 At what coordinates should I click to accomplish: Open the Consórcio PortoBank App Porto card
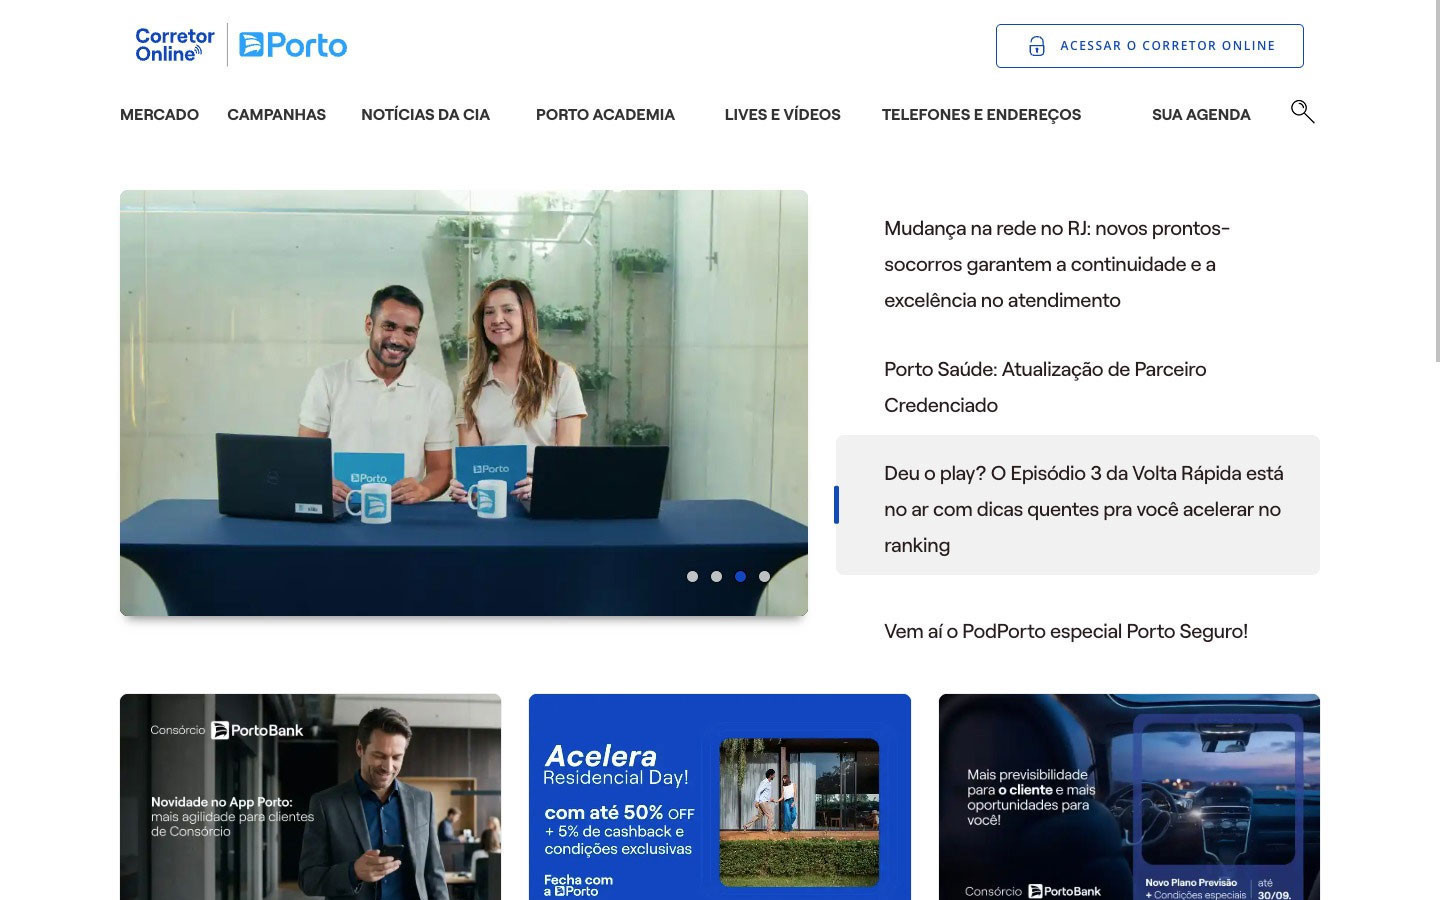(310, 797)
